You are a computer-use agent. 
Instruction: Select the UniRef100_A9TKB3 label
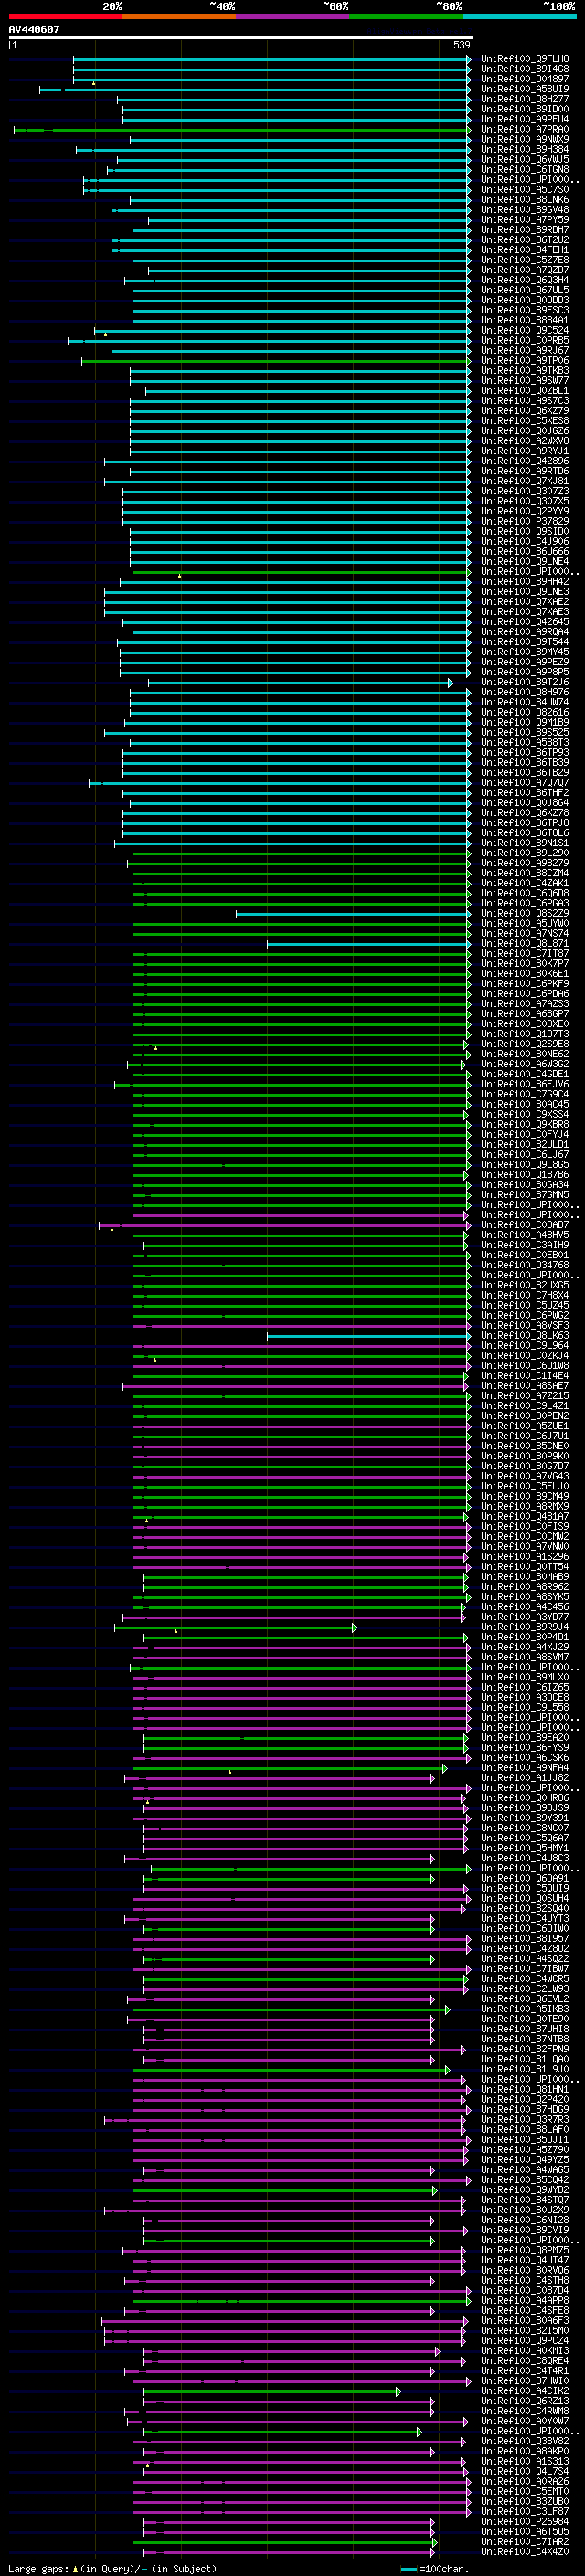pos(524,370)
